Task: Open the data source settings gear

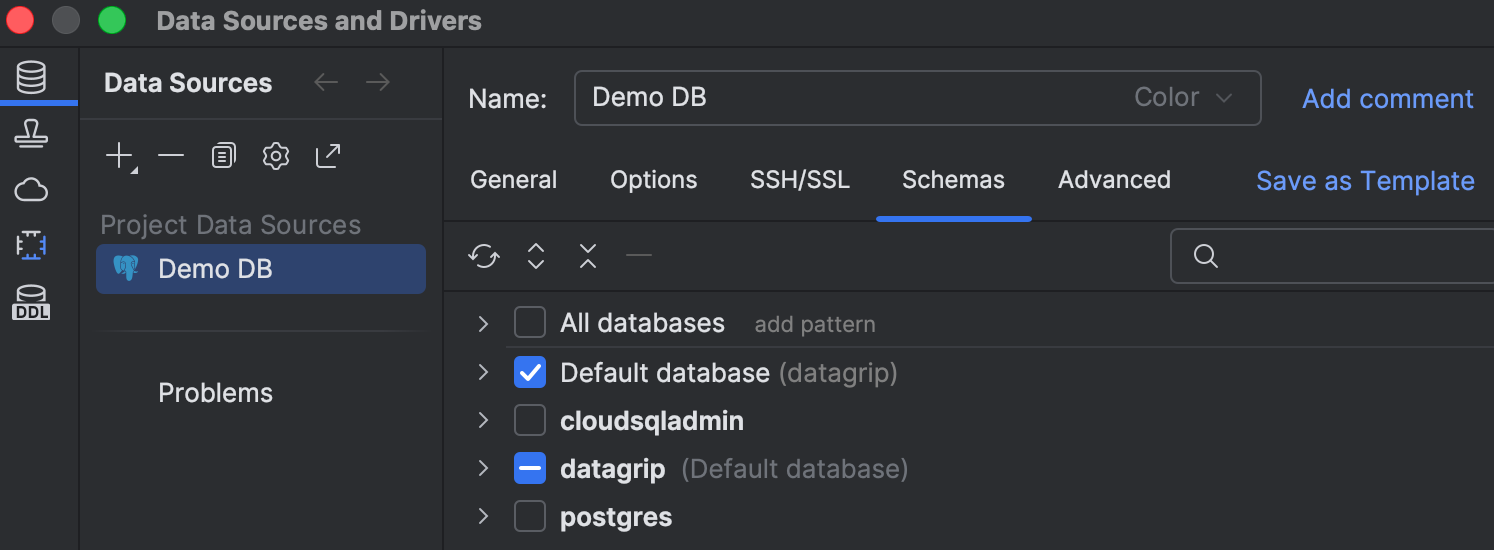Action: [275, 156]
